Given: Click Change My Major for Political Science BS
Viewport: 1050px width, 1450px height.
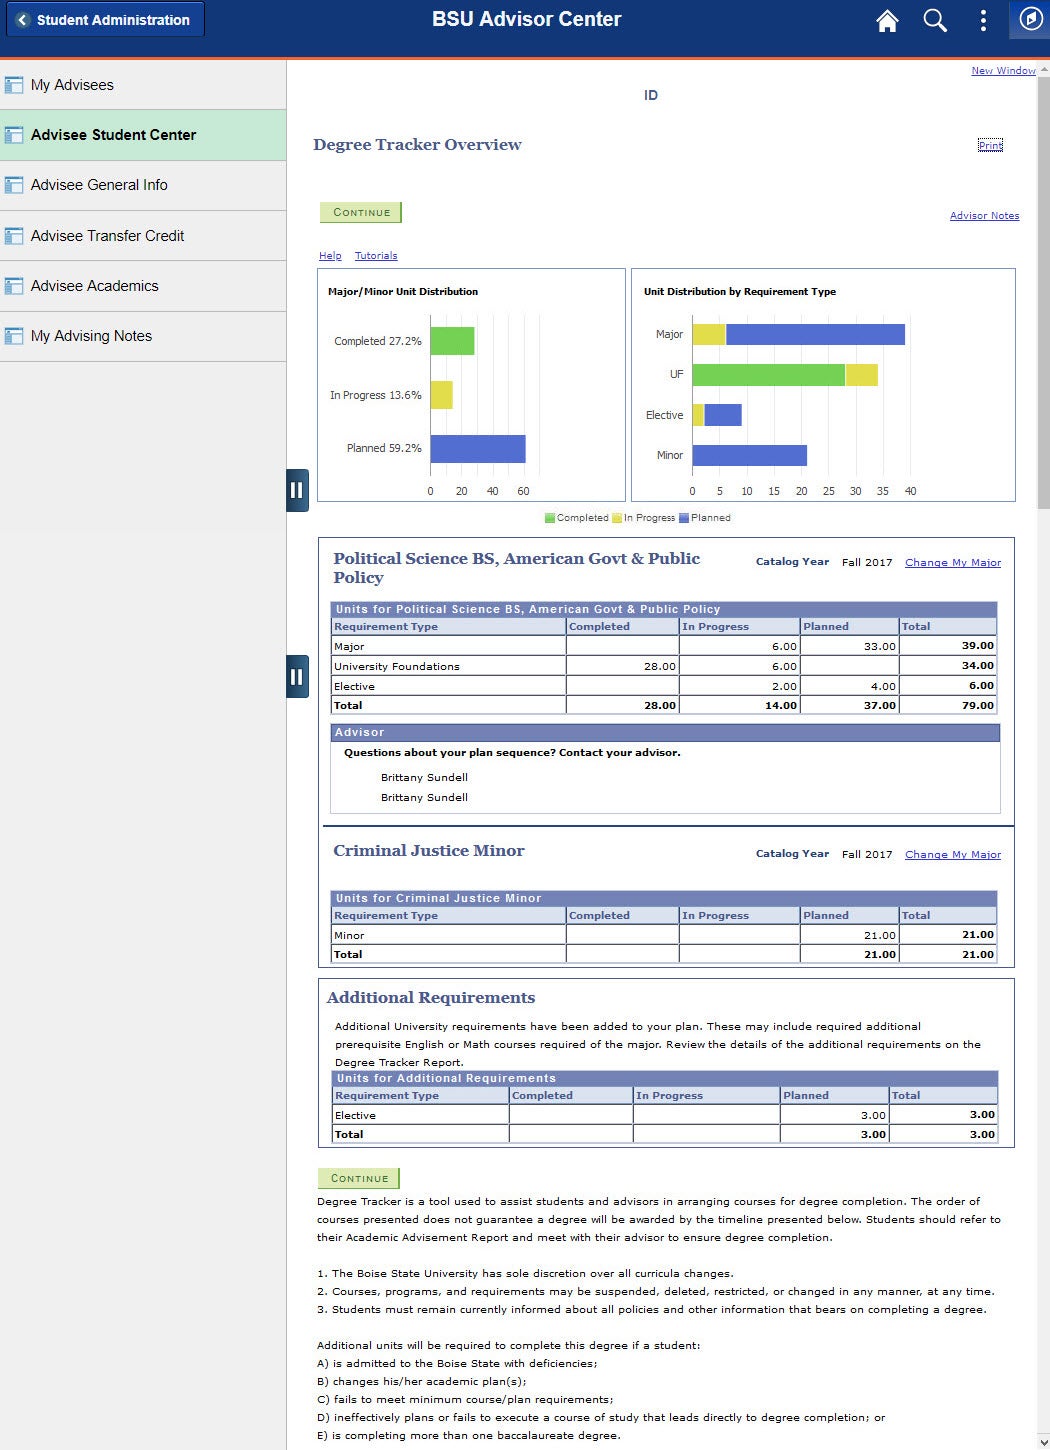Looking at the screenshot, I should (953, 563).
